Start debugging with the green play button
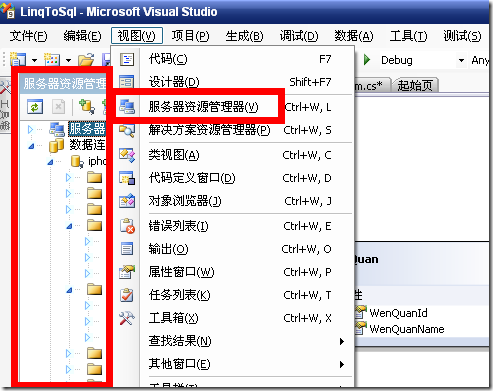 [x=367, y=60]
